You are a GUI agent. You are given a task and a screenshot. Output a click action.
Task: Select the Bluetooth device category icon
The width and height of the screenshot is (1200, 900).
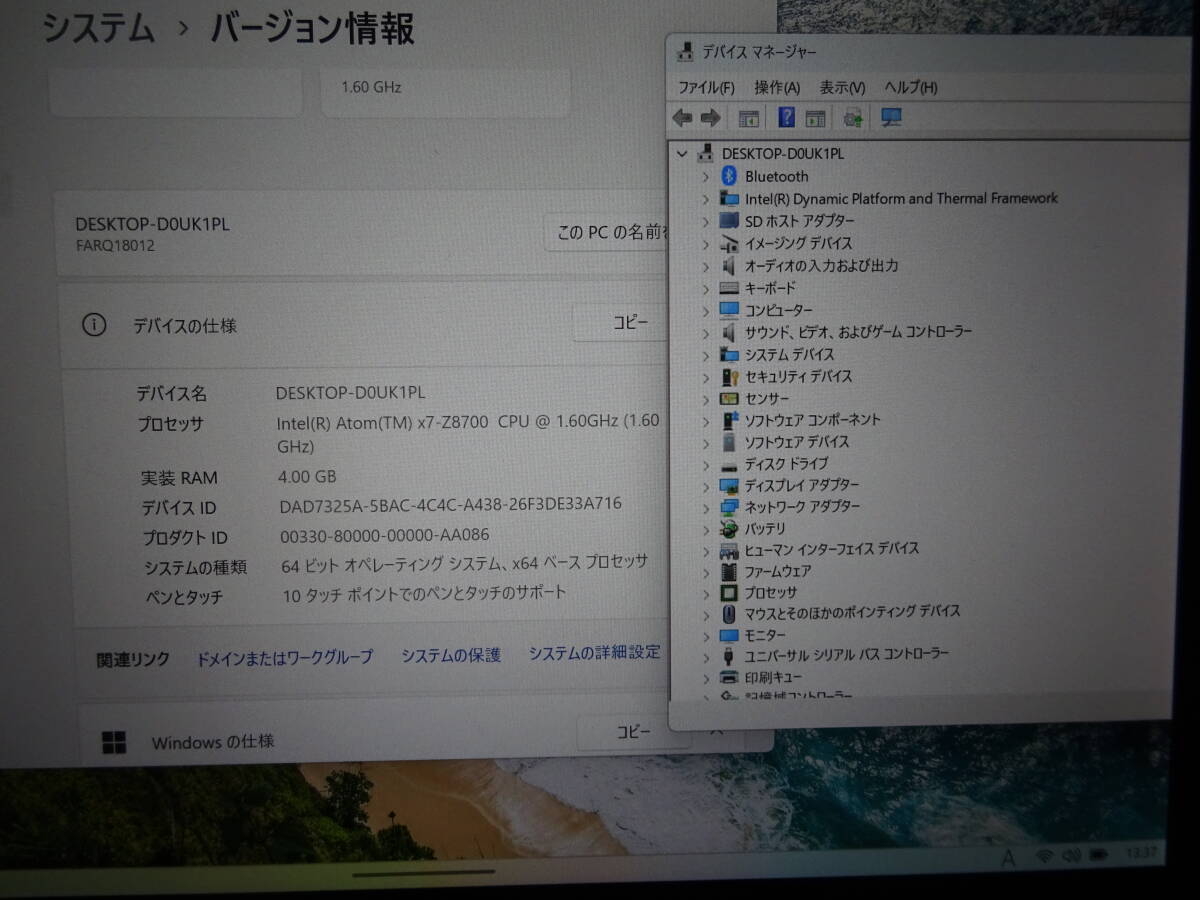pyautogui.click(x=729, y=176)
